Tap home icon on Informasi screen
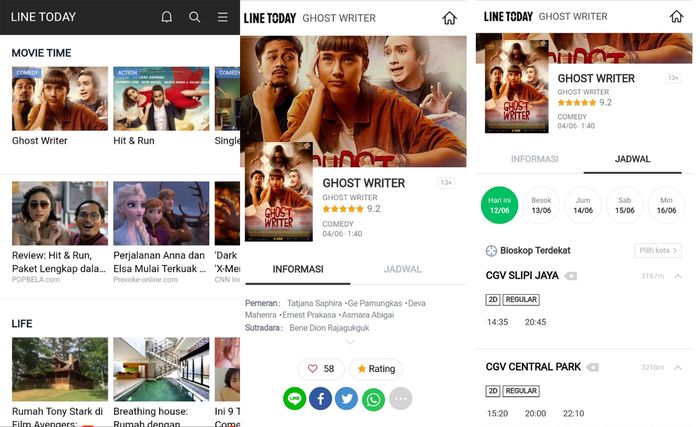 tap(449, 18)
